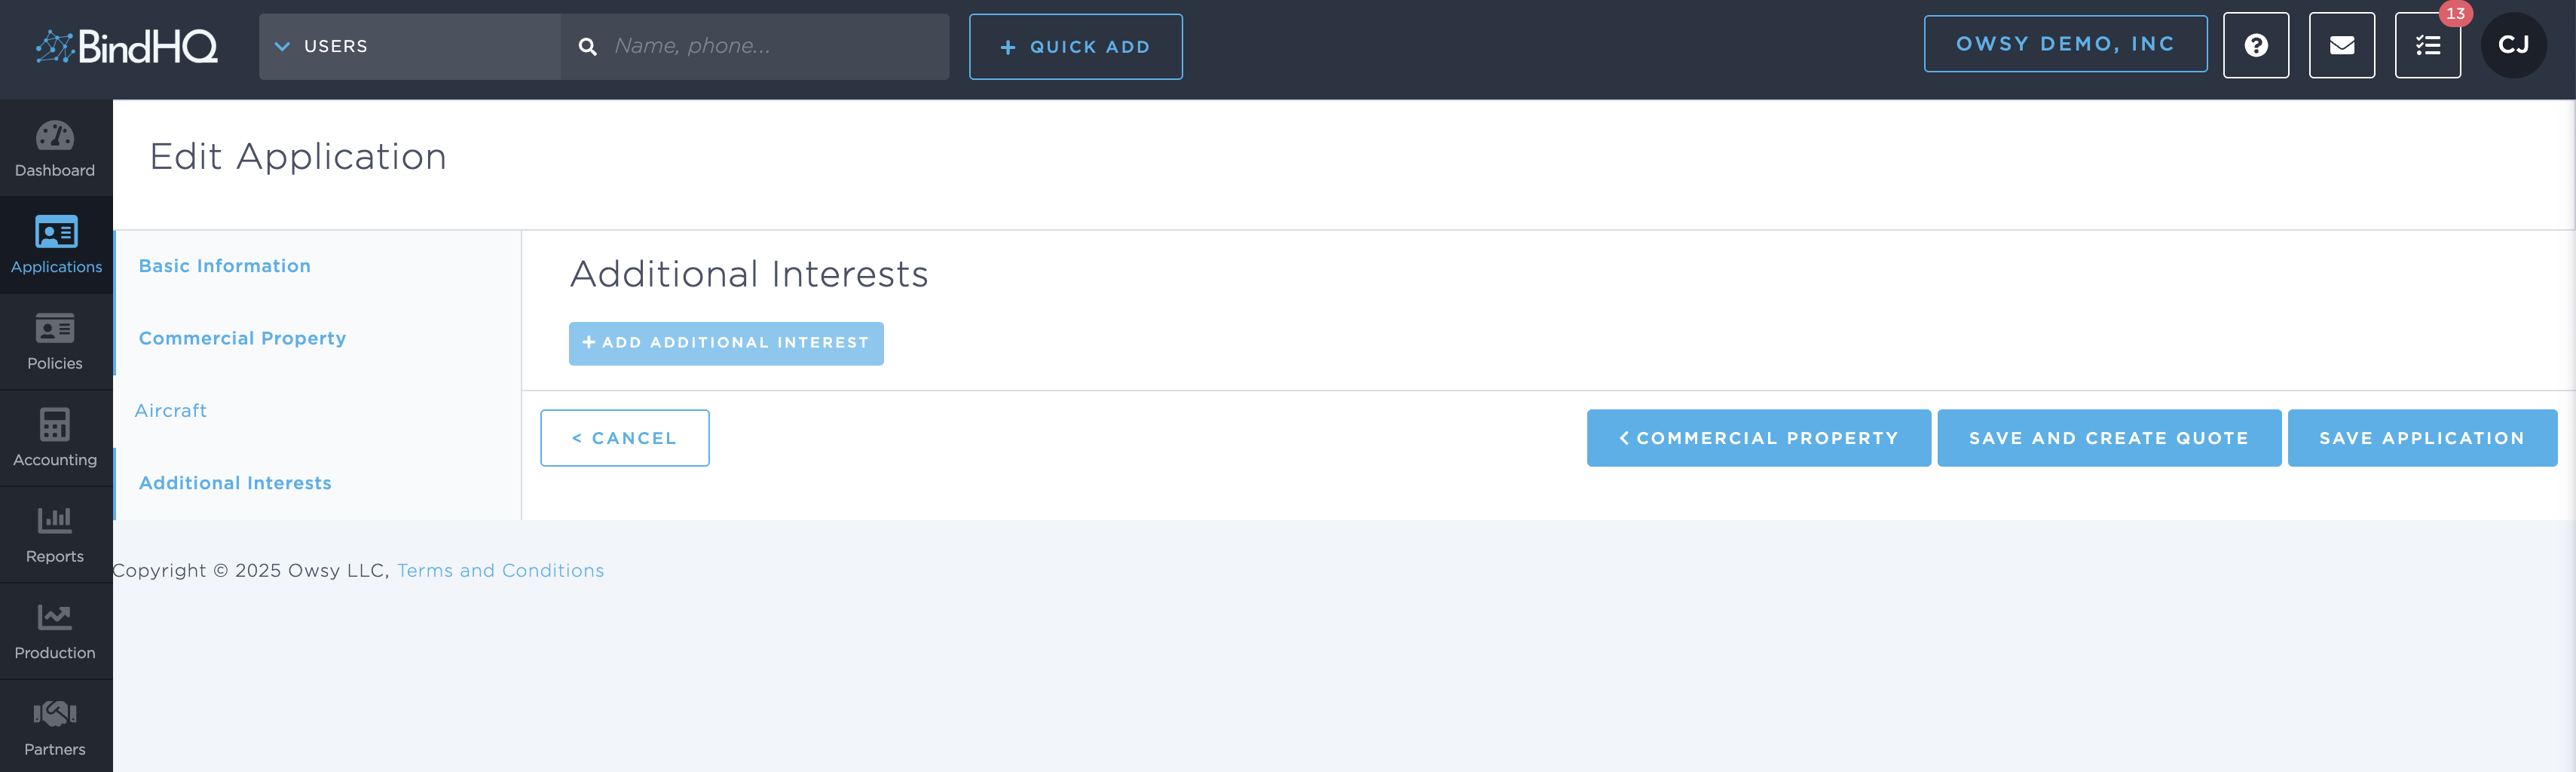Switch to the Aircraft section
2576x772 pixels.
pyautogui.click(x=171, y=411)
